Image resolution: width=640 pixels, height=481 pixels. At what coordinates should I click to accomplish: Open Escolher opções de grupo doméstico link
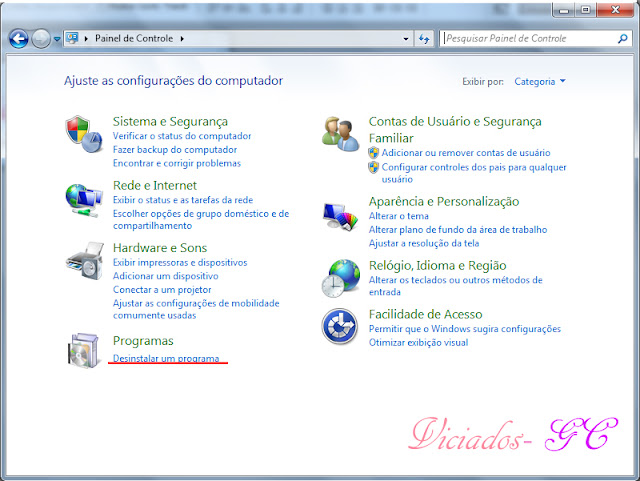pos(201,220)
